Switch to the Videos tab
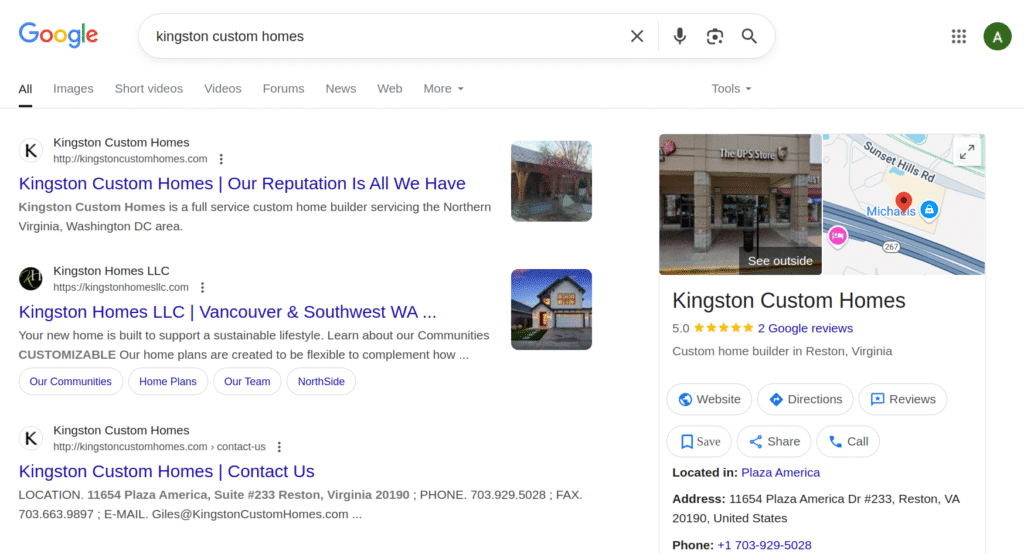 pyautogui.click(x=223, y=89)
